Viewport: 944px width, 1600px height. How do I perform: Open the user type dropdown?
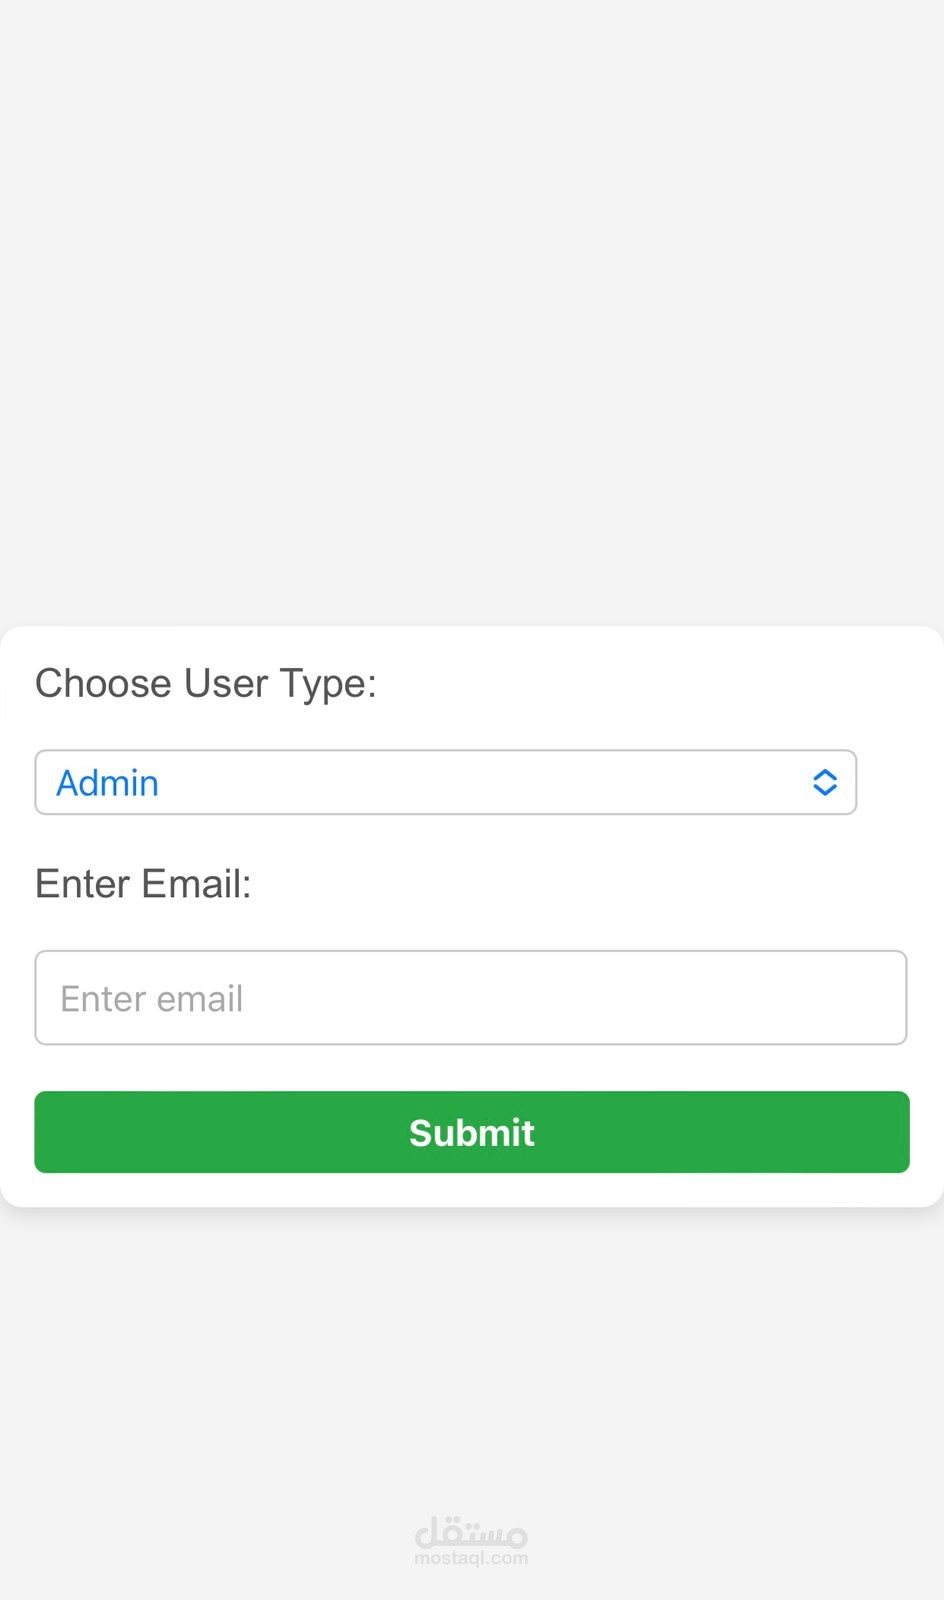coord(445,782)
